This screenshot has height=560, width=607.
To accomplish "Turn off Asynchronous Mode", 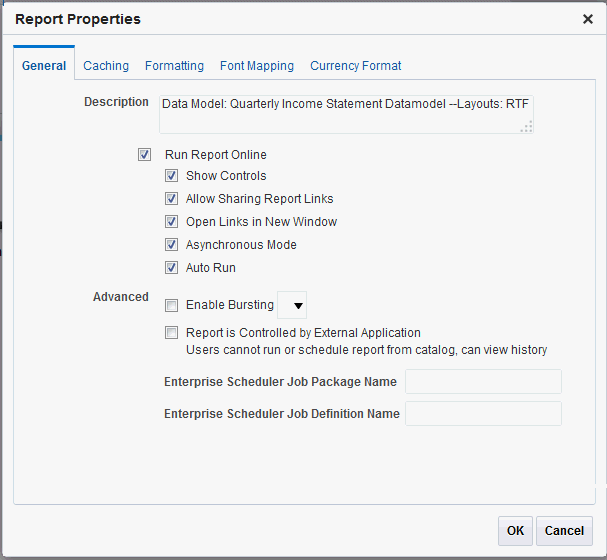I will click(x=171, y=245).
